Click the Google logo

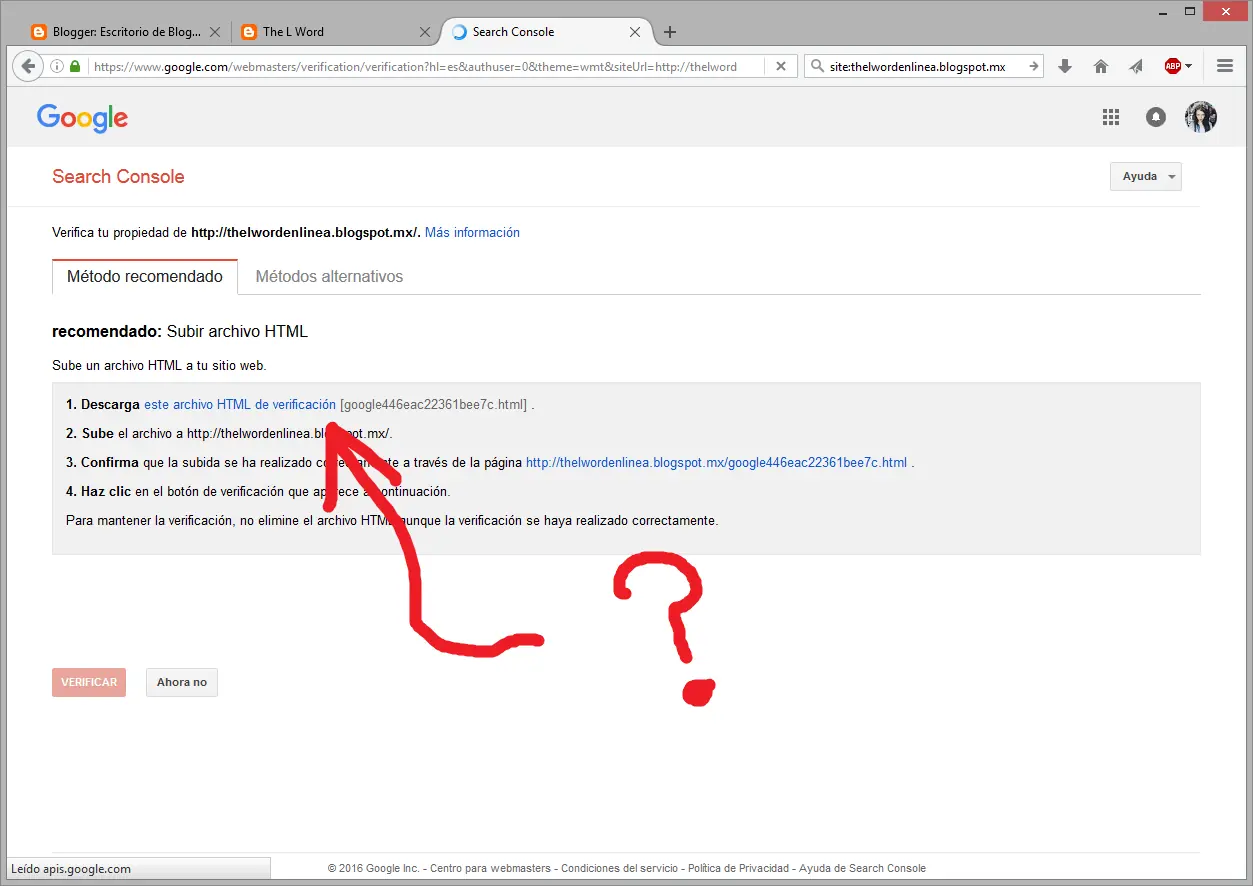pyautogui.click(x=83, y=118)
